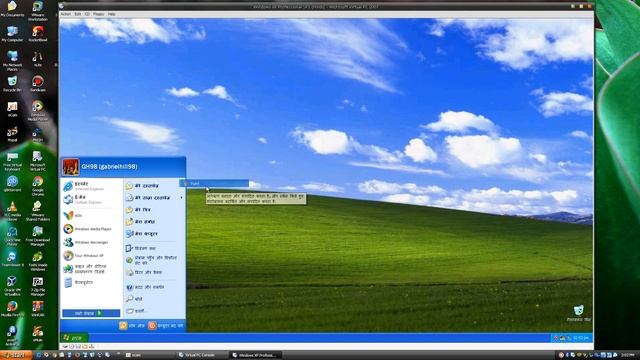Open the Action menu in Virtual PC window
The width and height of the screenshot is (640, 360).
(65, 14)
